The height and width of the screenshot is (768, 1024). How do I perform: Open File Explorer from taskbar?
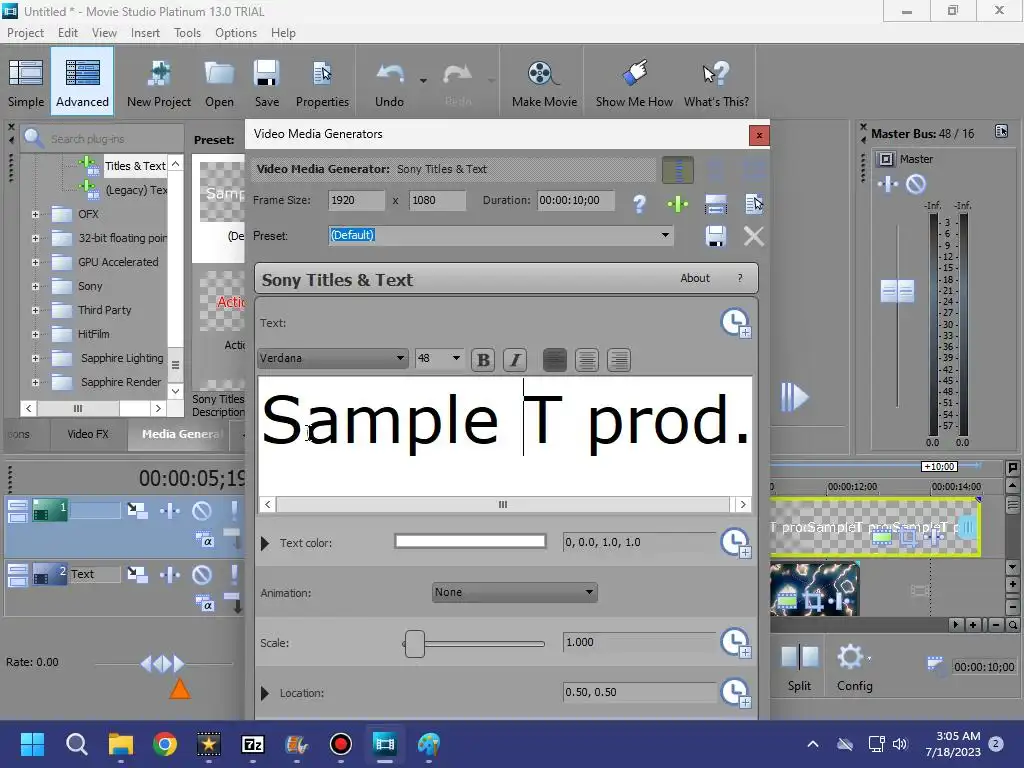click(121, 744)
